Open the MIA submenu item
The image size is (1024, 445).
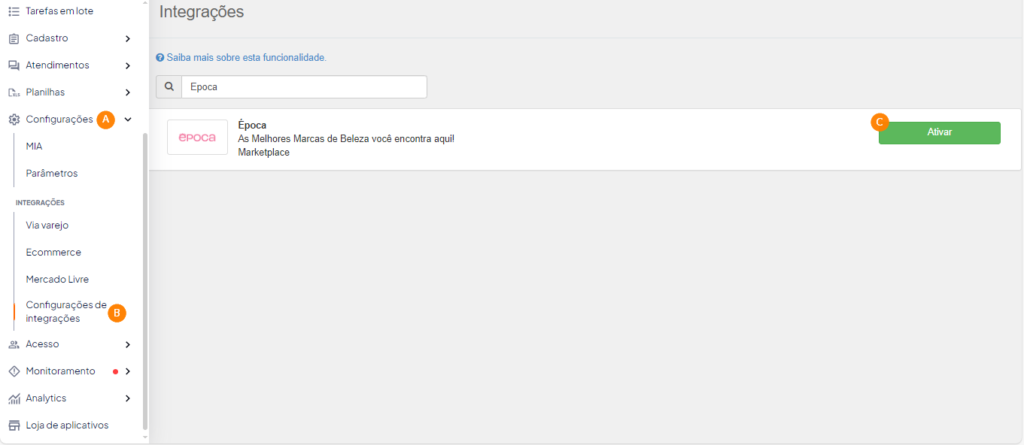34,146
